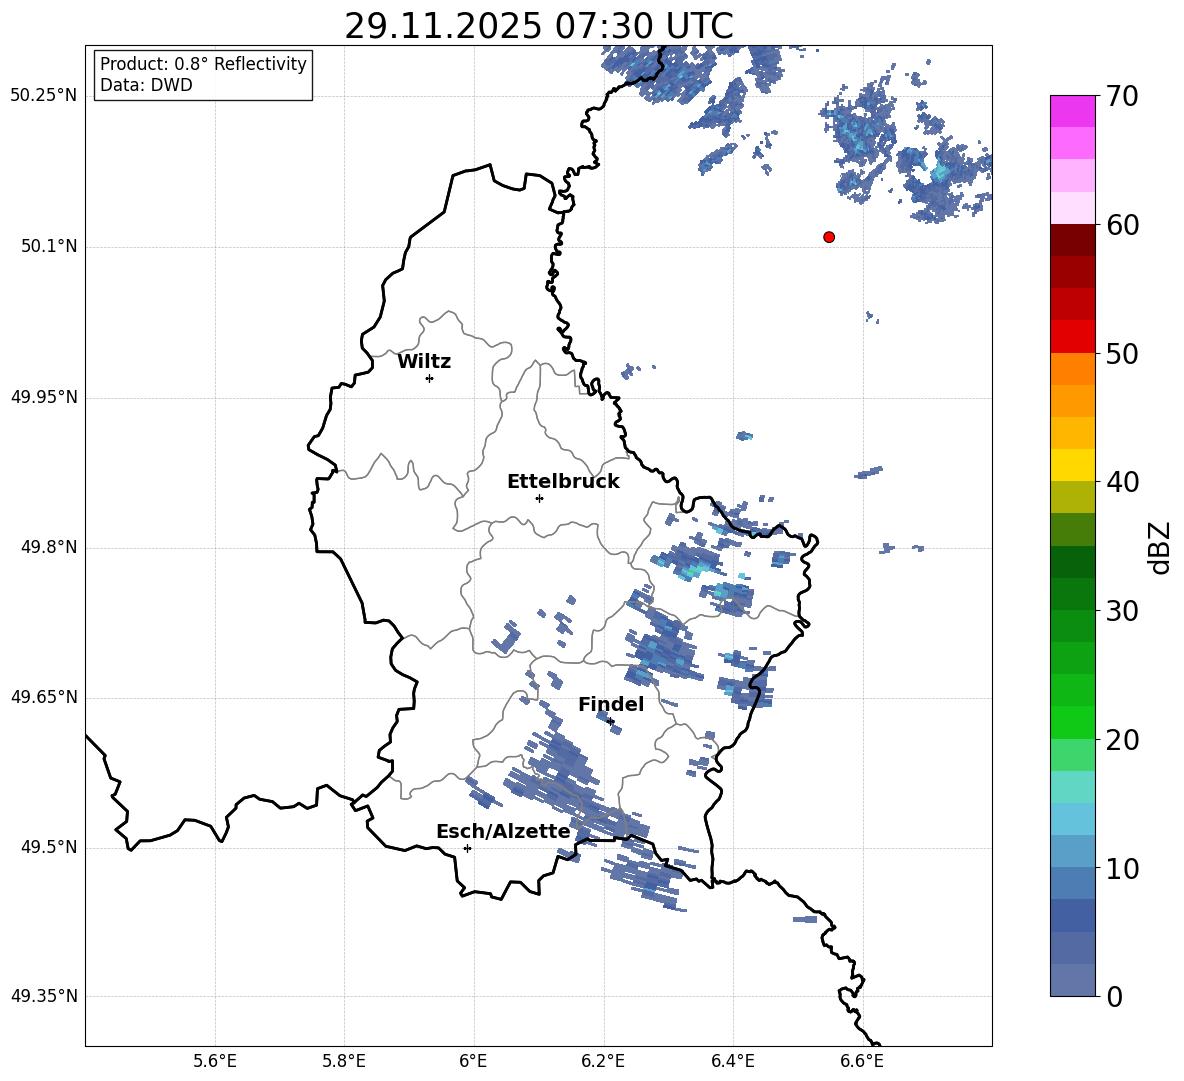Pick the magenta swatch below 70 dBZ
Screen dimensions: 1184x1081
pos(1072,111)
